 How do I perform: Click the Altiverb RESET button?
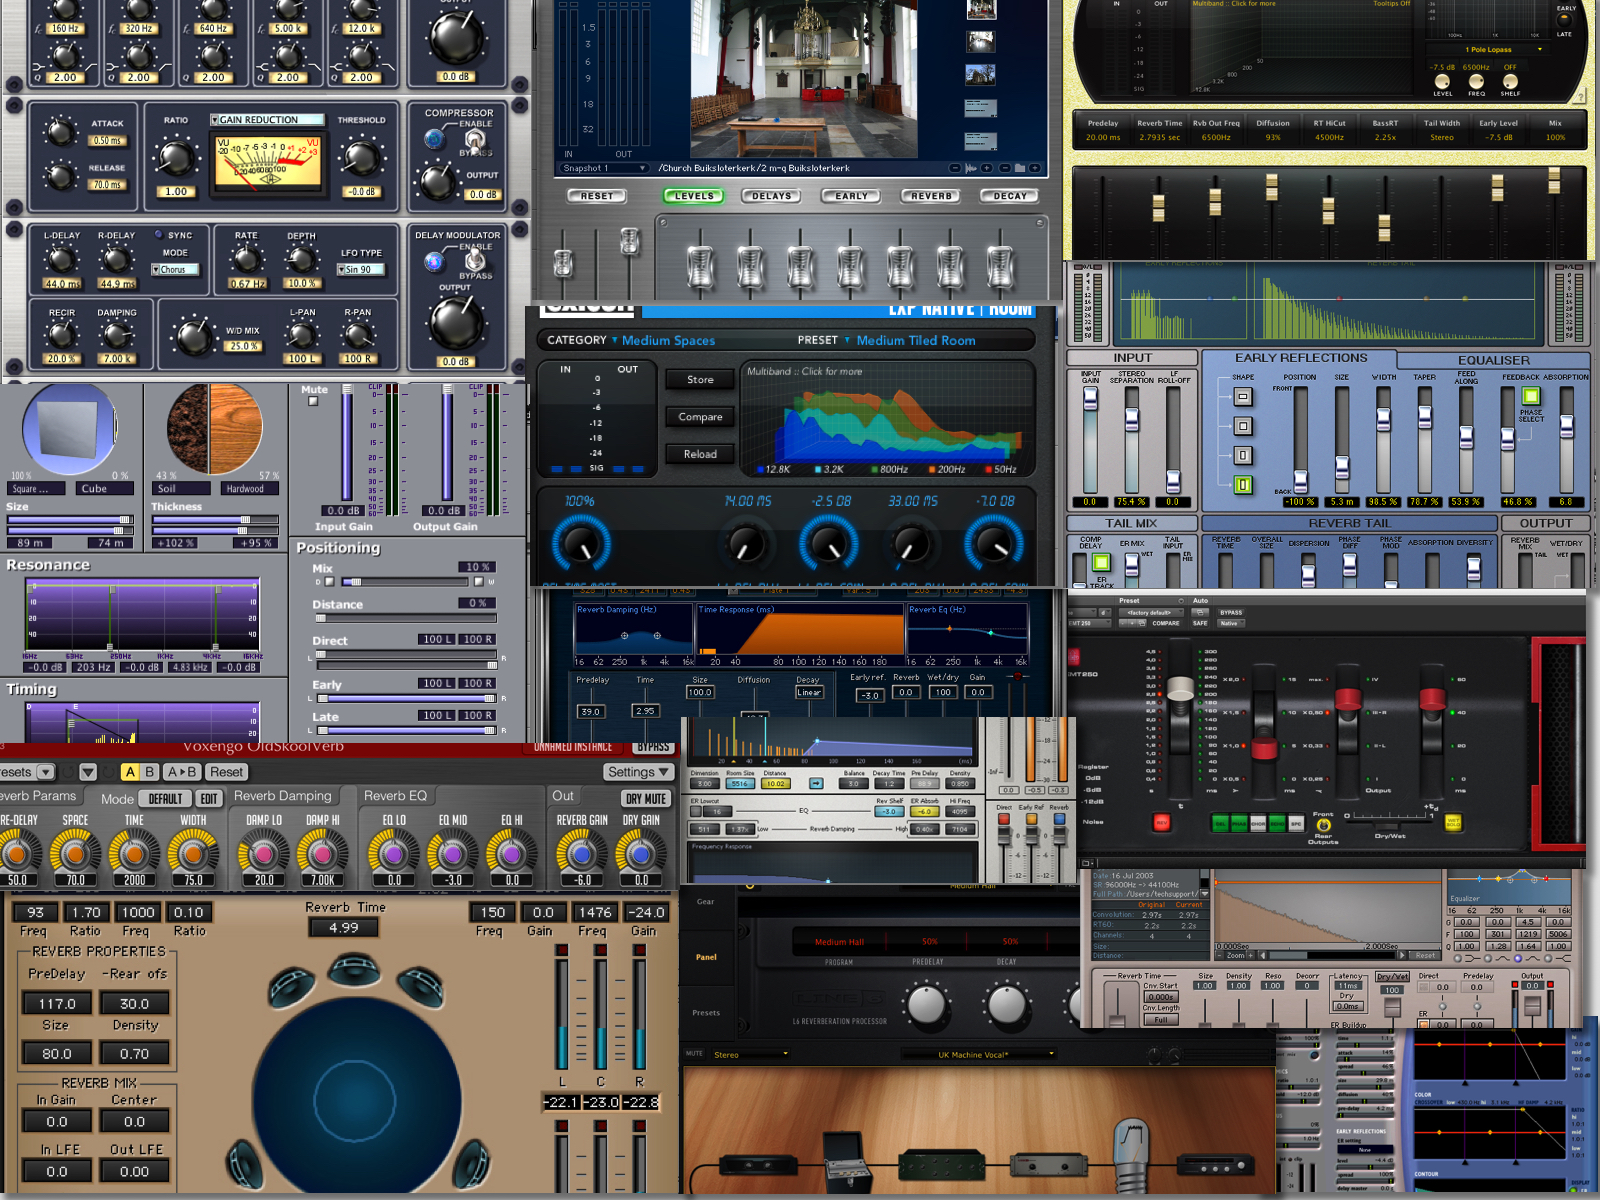[596, 196]
